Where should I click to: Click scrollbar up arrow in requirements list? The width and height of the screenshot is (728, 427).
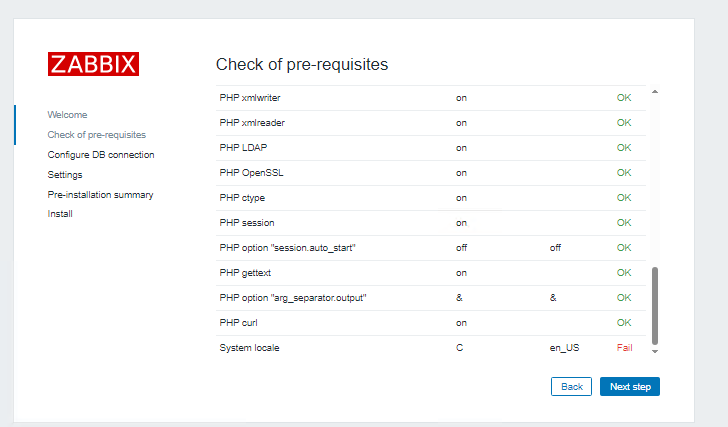[655, 92]
